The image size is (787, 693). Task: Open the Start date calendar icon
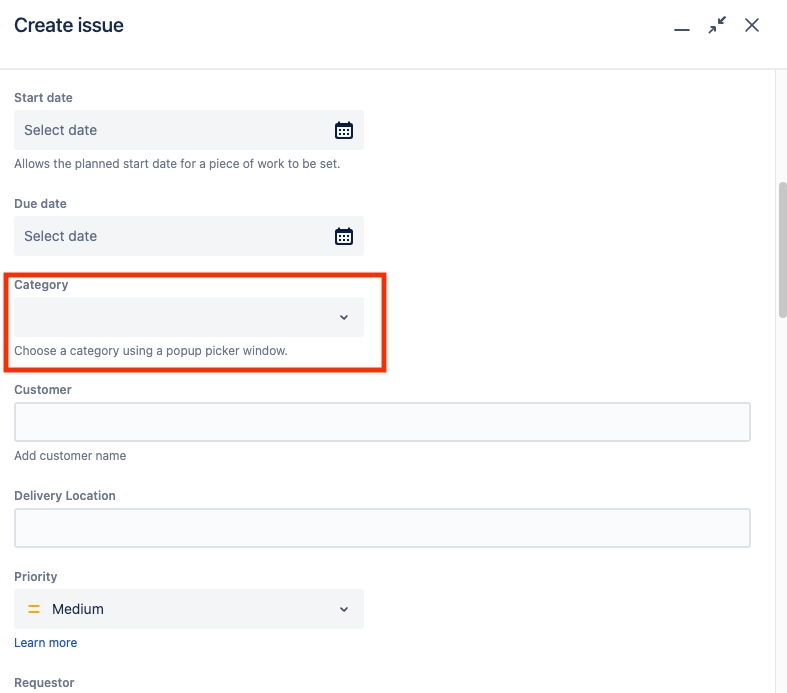[x=344, y=130]
